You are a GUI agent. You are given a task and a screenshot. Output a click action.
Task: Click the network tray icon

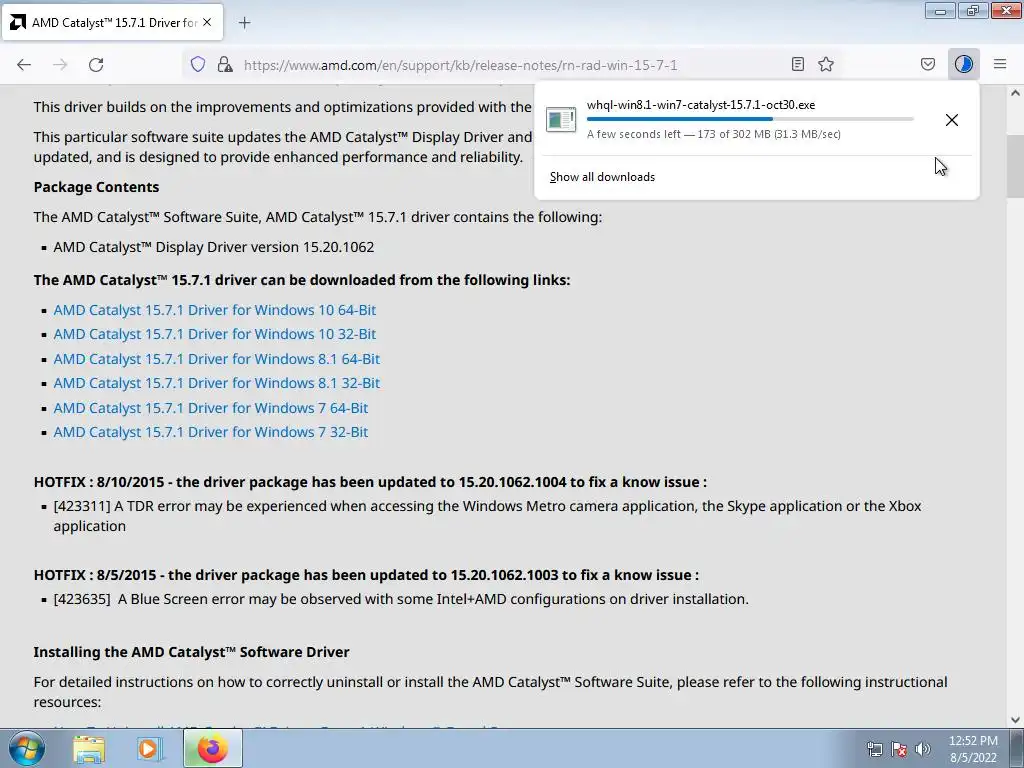click(874, 749)
